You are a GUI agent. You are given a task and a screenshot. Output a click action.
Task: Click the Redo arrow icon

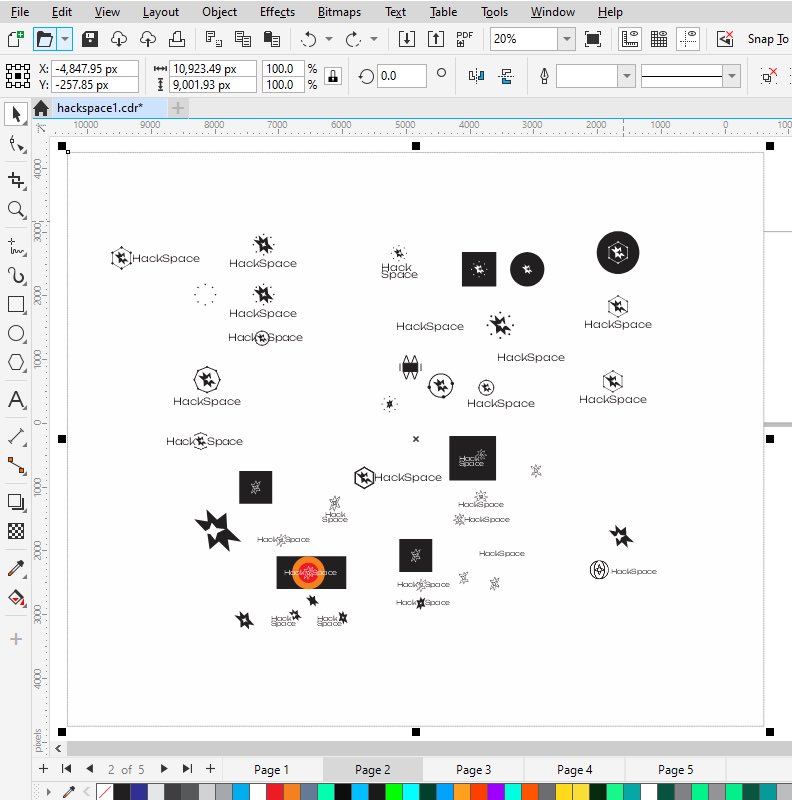[x=353, y=39]
